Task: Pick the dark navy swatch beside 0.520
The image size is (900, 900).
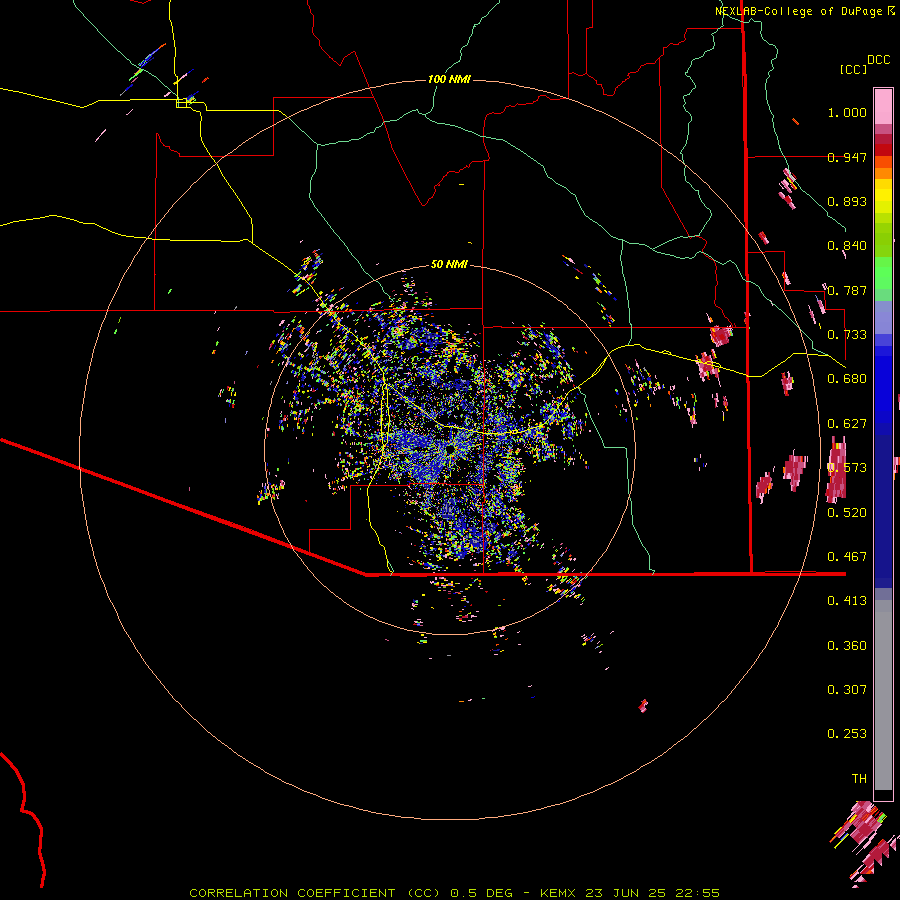Action: click(x=883, y=511)
